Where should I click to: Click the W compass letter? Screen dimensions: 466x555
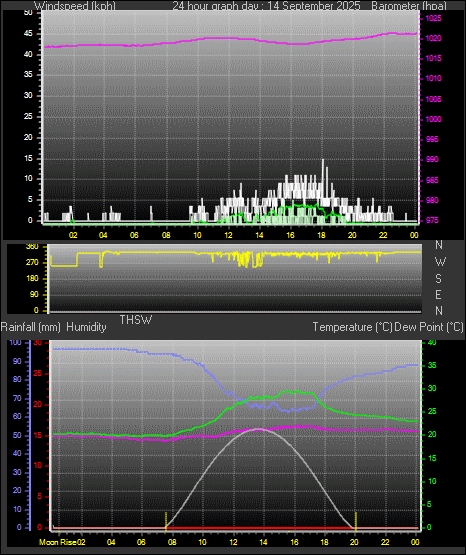point(440,262)
